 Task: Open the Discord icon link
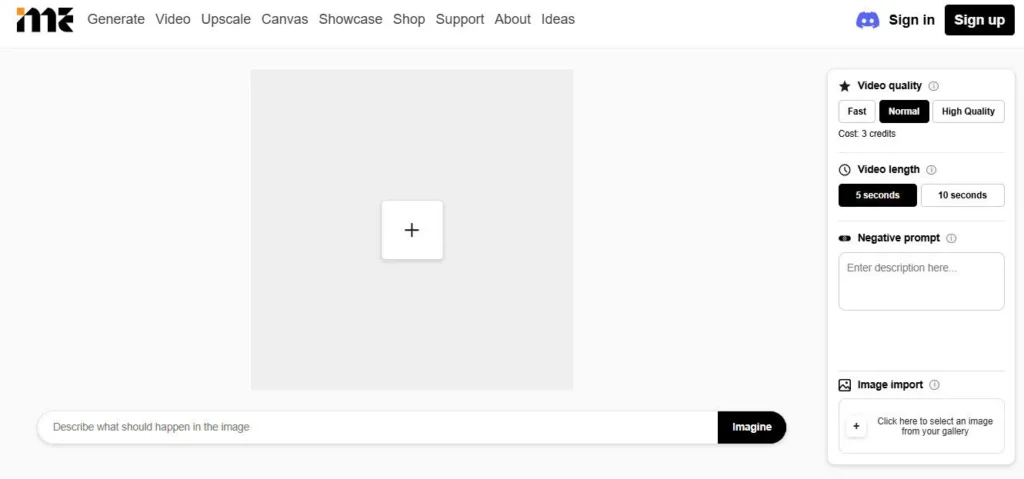[x=867, y=20]
